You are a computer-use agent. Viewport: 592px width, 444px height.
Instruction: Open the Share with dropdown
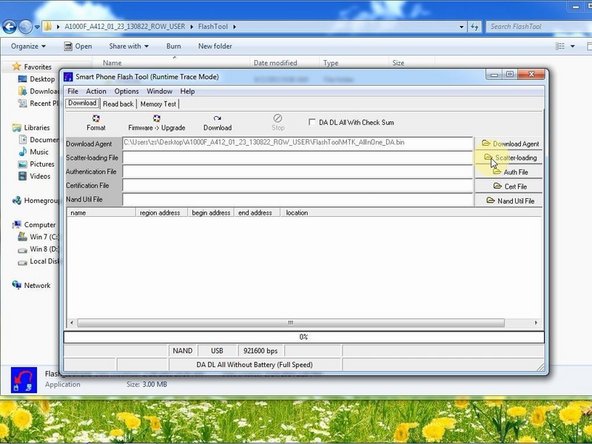tap(129, 46)
